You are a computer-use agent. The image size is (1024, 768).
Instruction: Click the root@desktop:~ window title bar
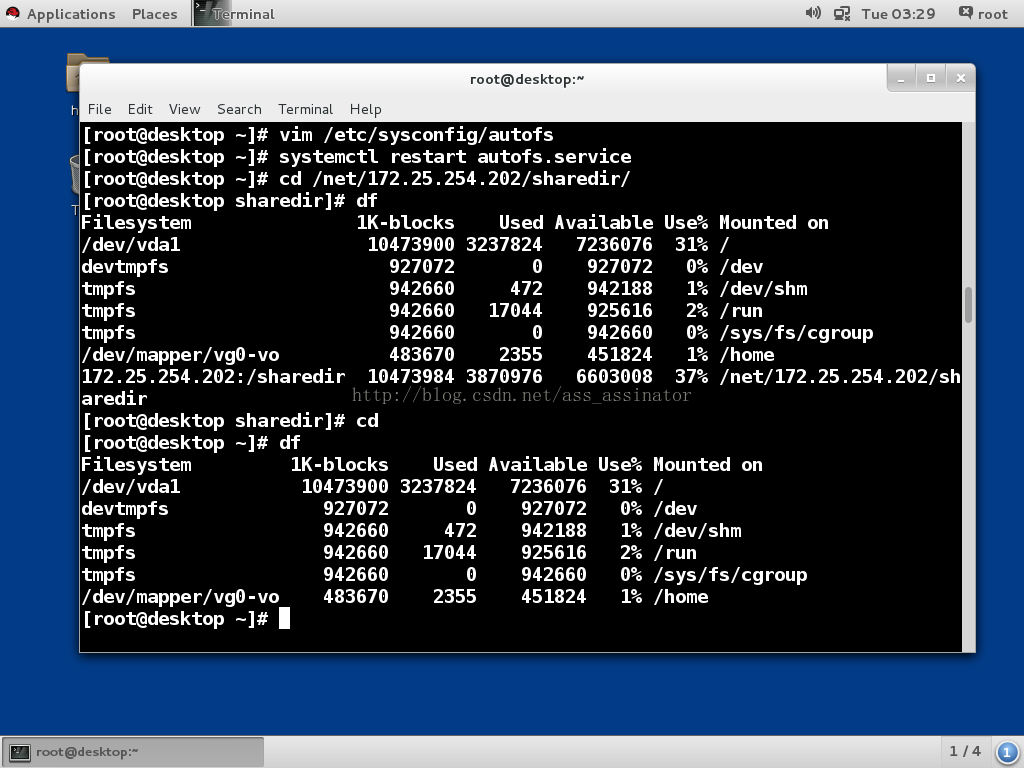click(526, 79)
